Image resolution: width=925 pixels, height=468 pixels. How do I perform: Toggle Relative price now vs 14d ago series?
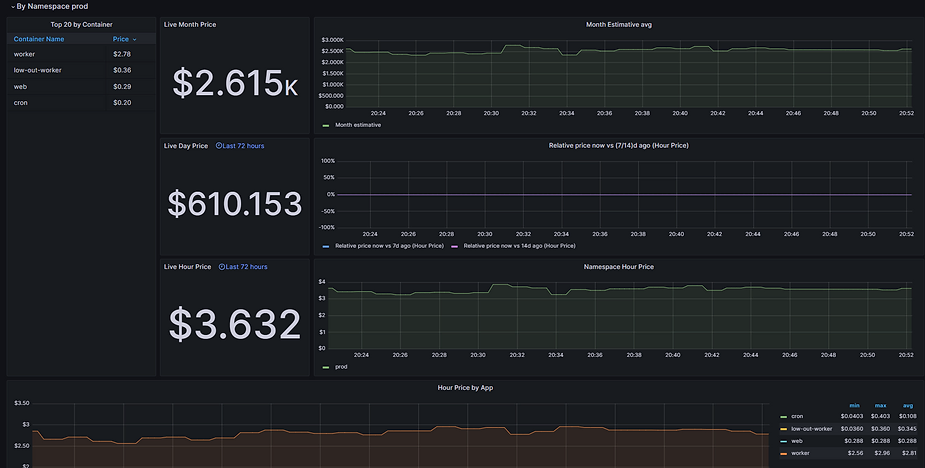[519, 246]
